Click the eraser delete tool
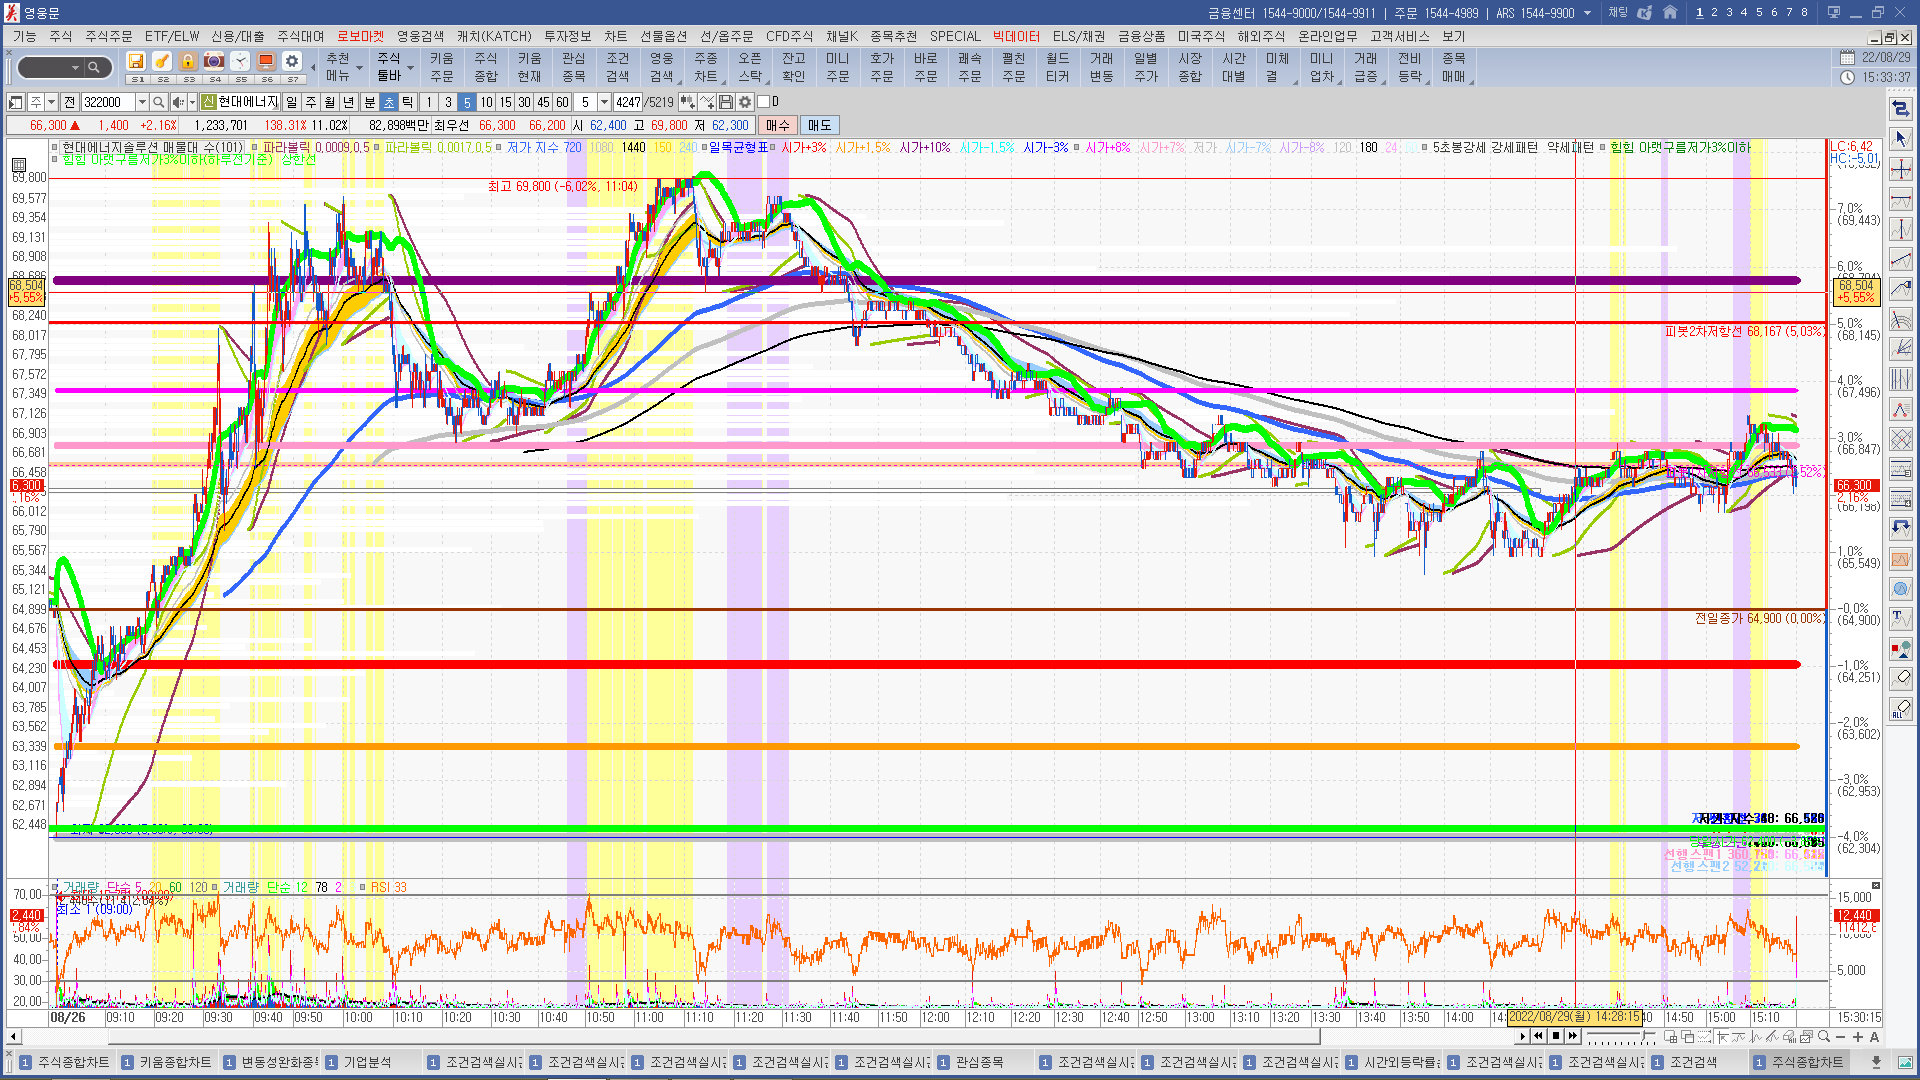 point(1901,678)
